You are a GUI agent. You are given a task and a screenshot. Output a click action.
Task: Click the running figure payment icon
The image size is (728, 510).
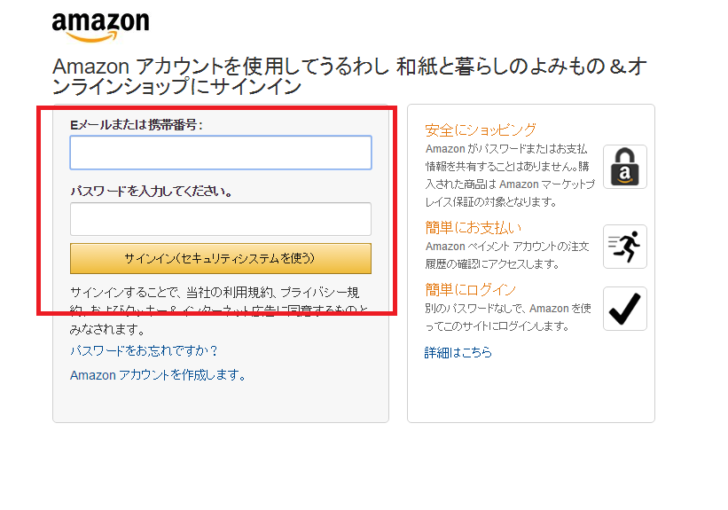[x=625, y=246]
